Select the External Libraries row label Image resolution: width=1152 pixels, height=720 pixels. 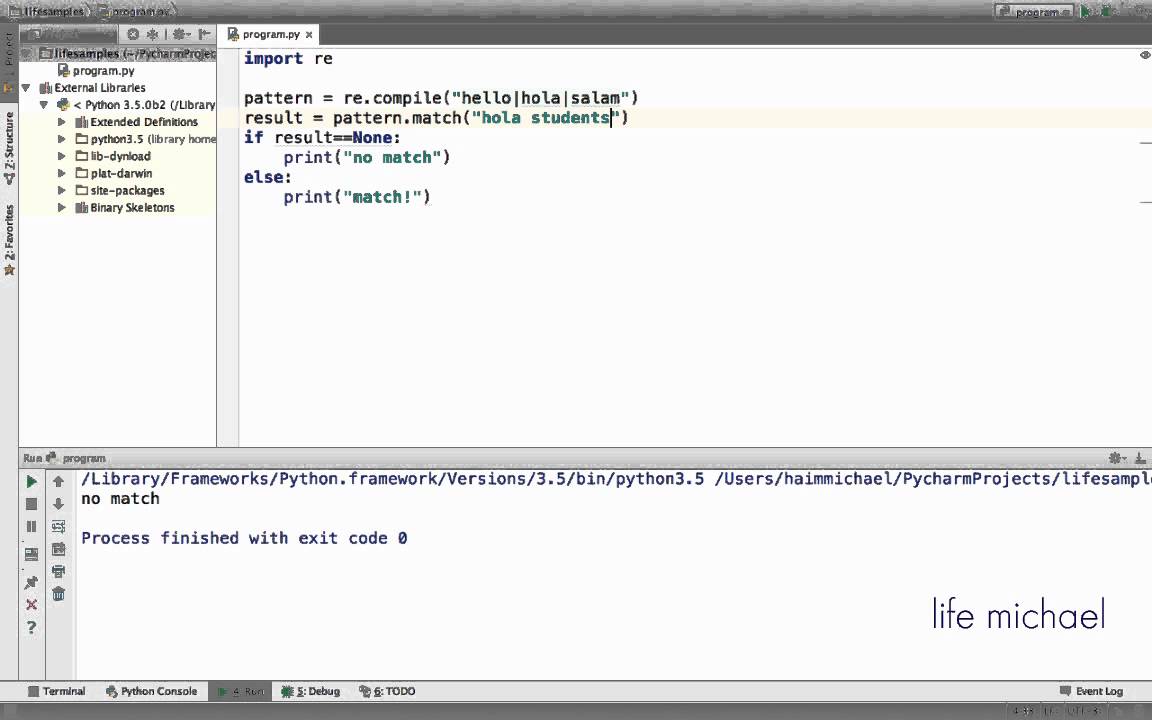100,87
